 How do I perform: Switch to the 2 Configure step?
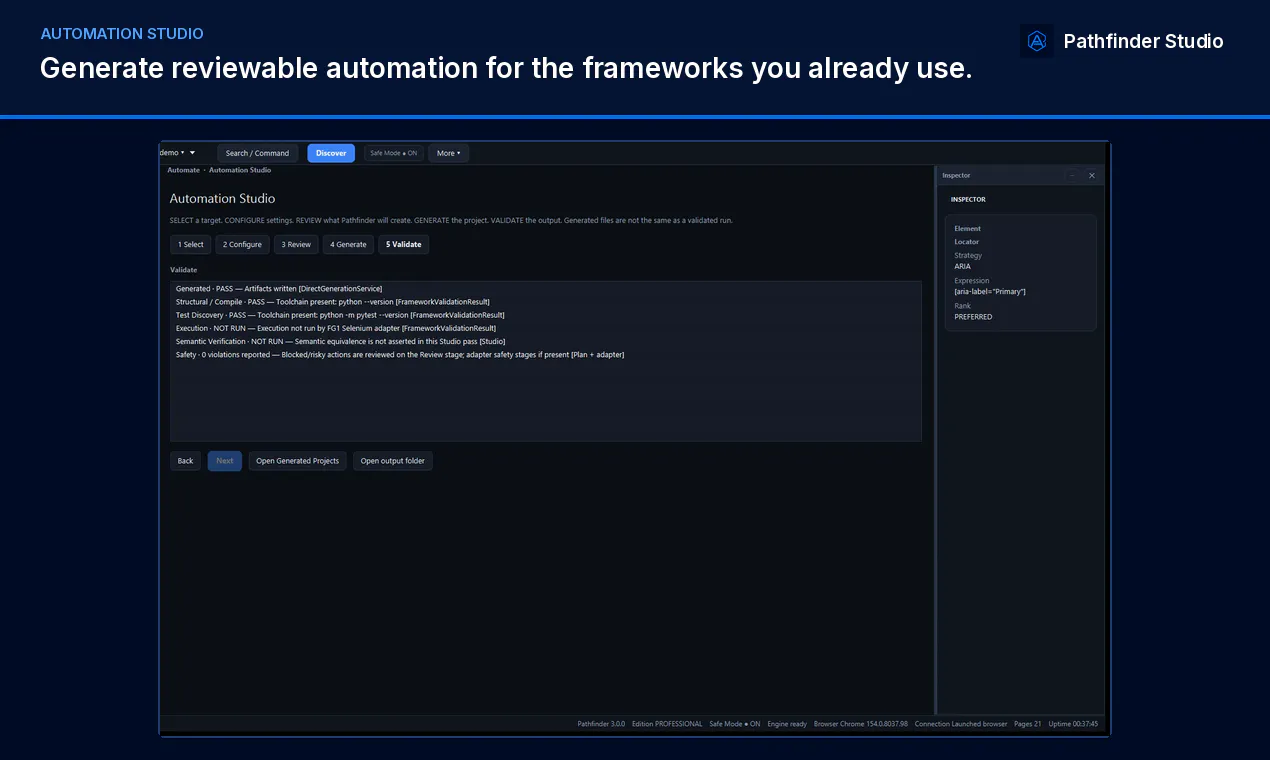coord(242,244)
